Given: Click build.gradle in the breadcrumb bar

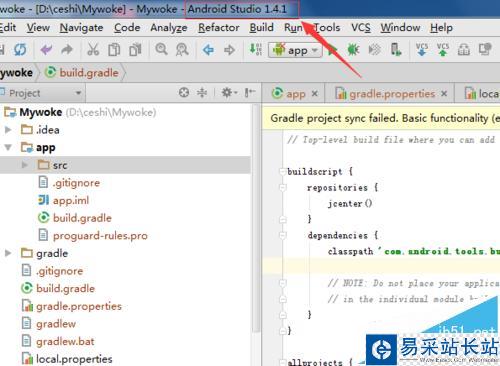Looking at the screenshot, I should (82, 73).
